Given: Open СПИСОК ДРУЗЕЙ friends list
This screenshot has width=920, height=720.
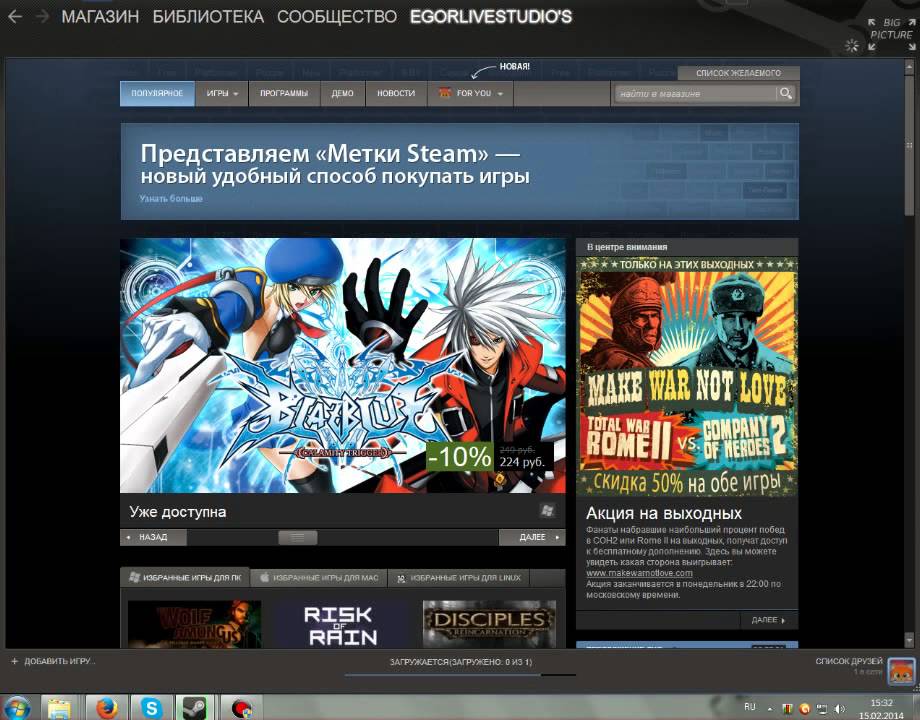Looking at the screenshot, I should coord(848,661).
